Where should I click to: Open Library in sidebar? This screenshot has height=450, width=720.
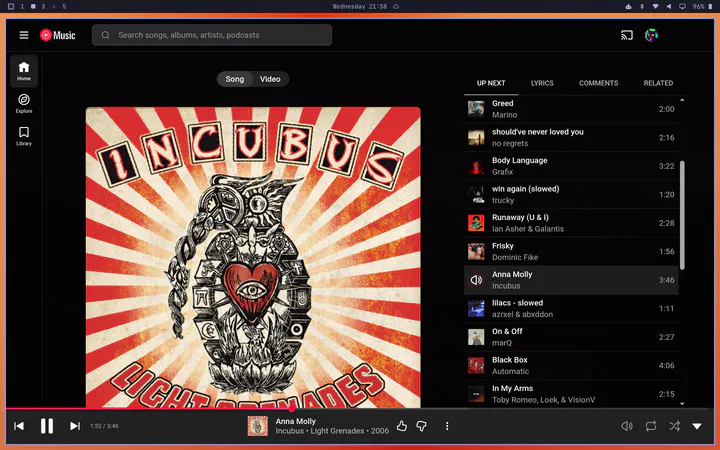click(x=24, y=136)
